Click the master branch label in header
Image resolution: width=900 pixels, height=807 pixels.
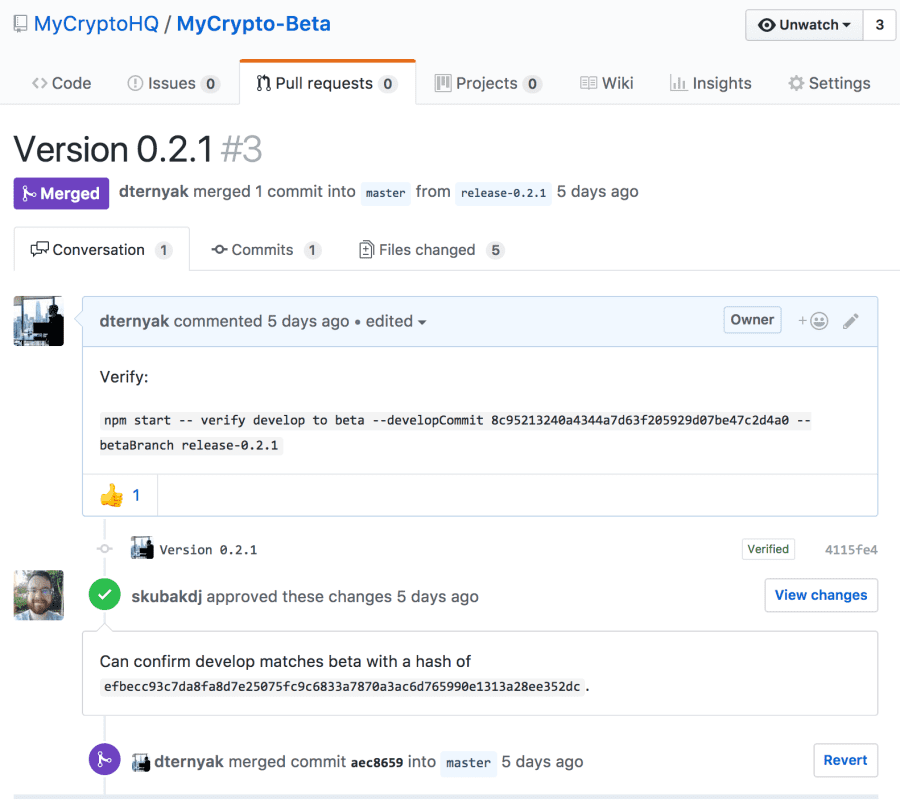point(385,193)
